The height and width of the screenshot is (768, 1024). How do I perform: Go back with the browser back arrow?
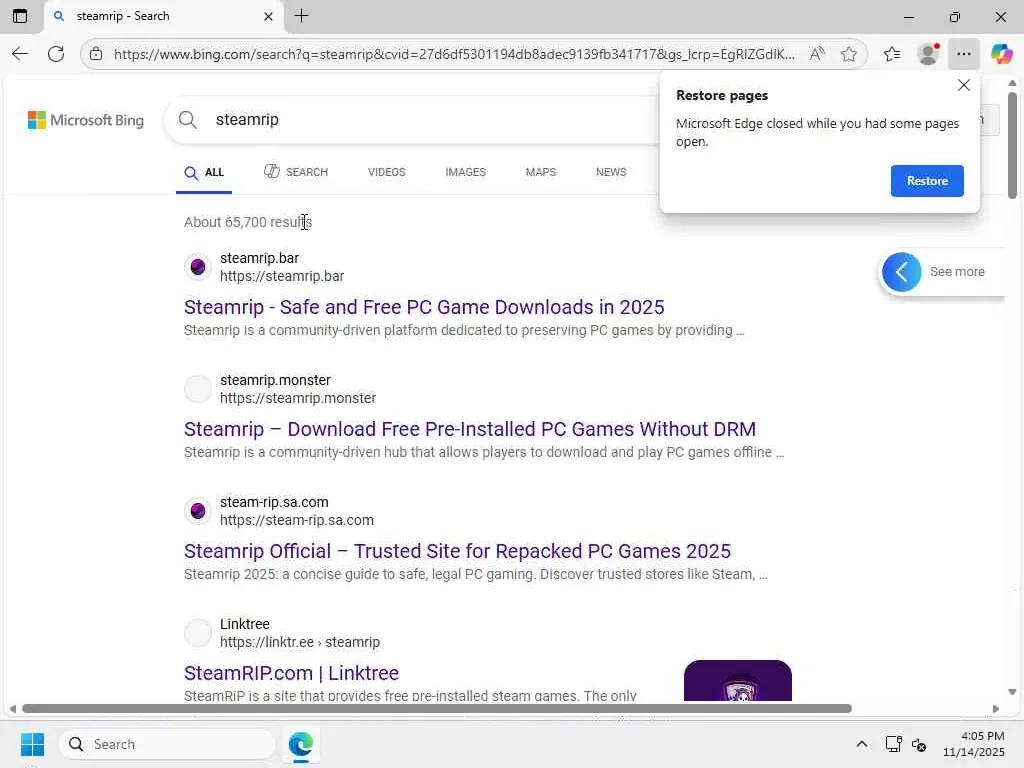[20, 54]
